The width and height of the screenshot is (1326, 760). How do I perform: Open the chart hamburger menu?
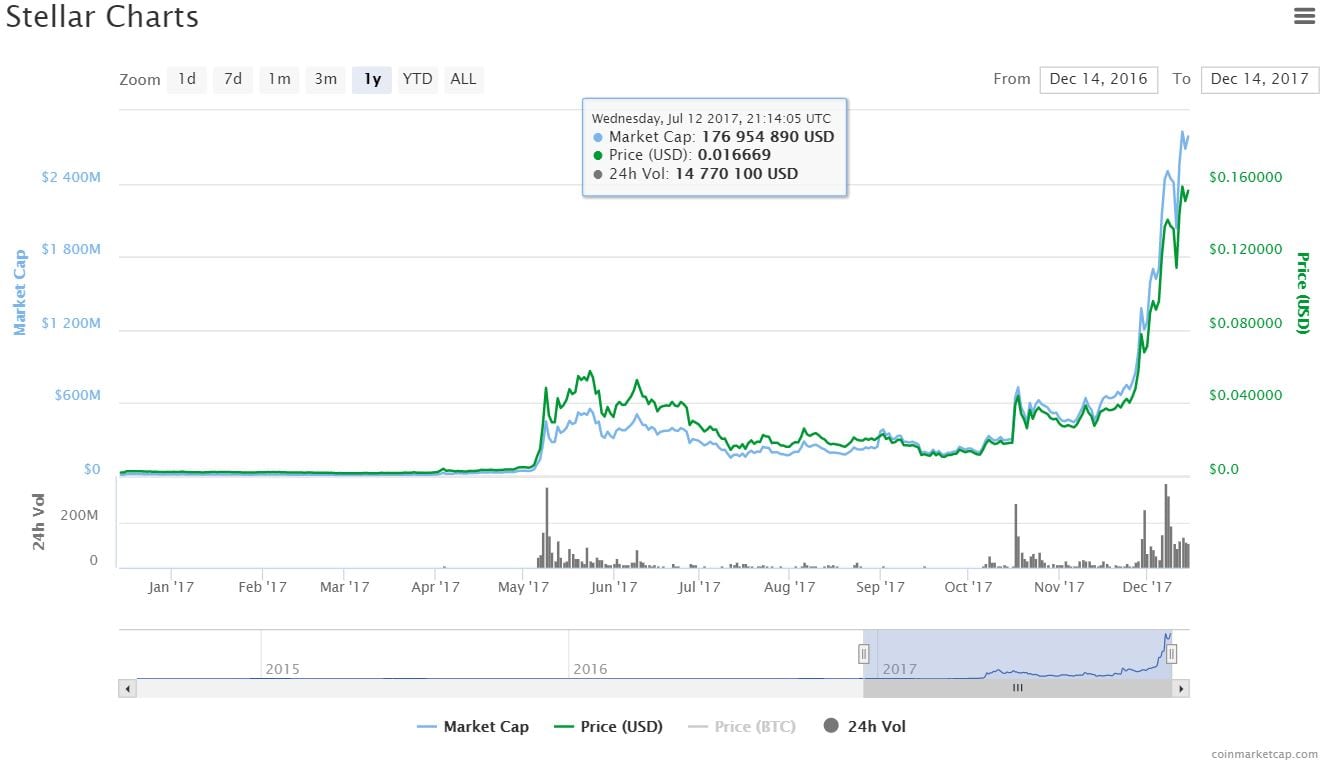(x=1304, y=16)
